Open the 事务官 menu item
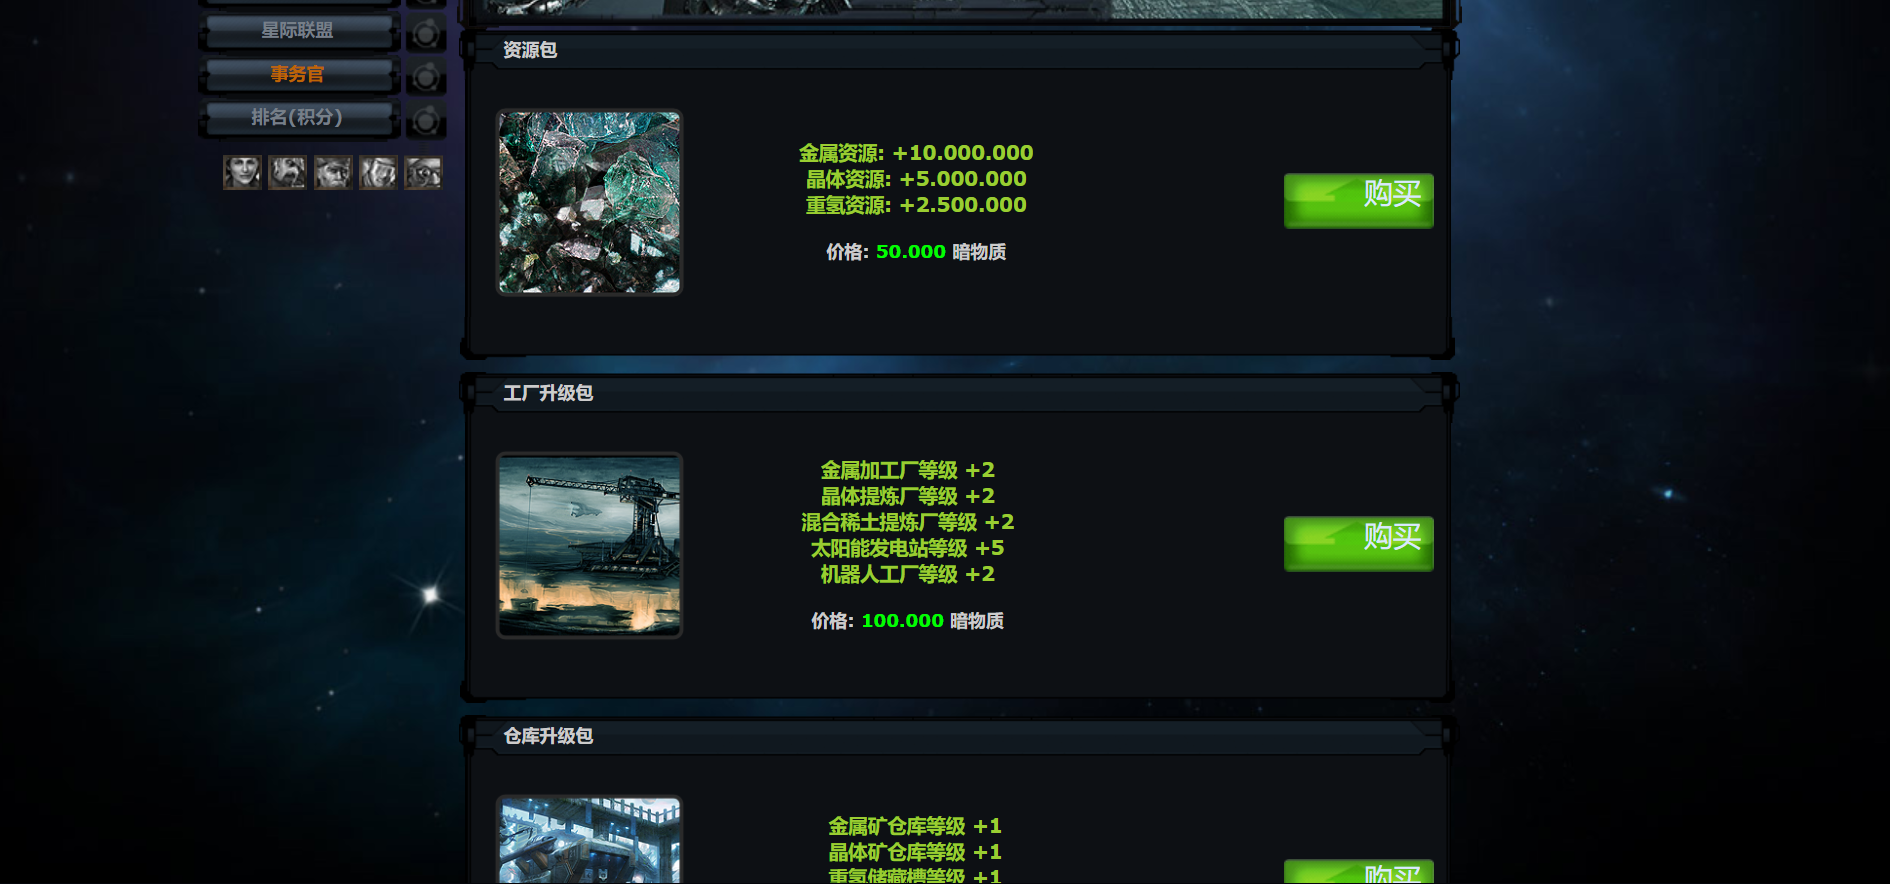This screenshot has width=1890, height=884. 298,75
